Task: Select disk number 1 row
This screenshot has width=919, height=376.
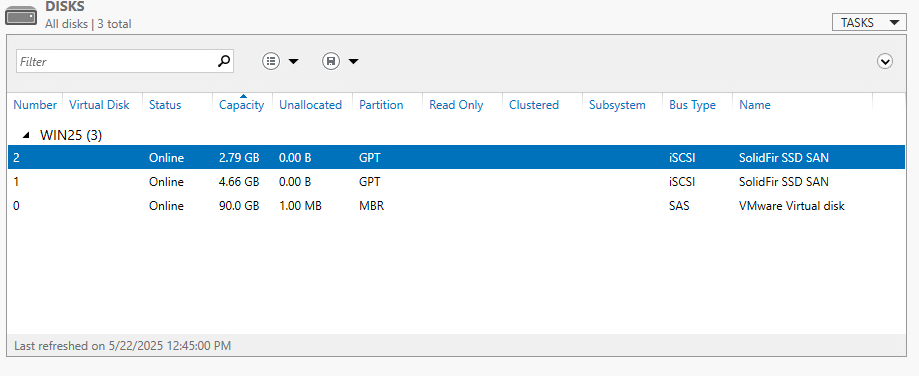Action: click(457, 182)
